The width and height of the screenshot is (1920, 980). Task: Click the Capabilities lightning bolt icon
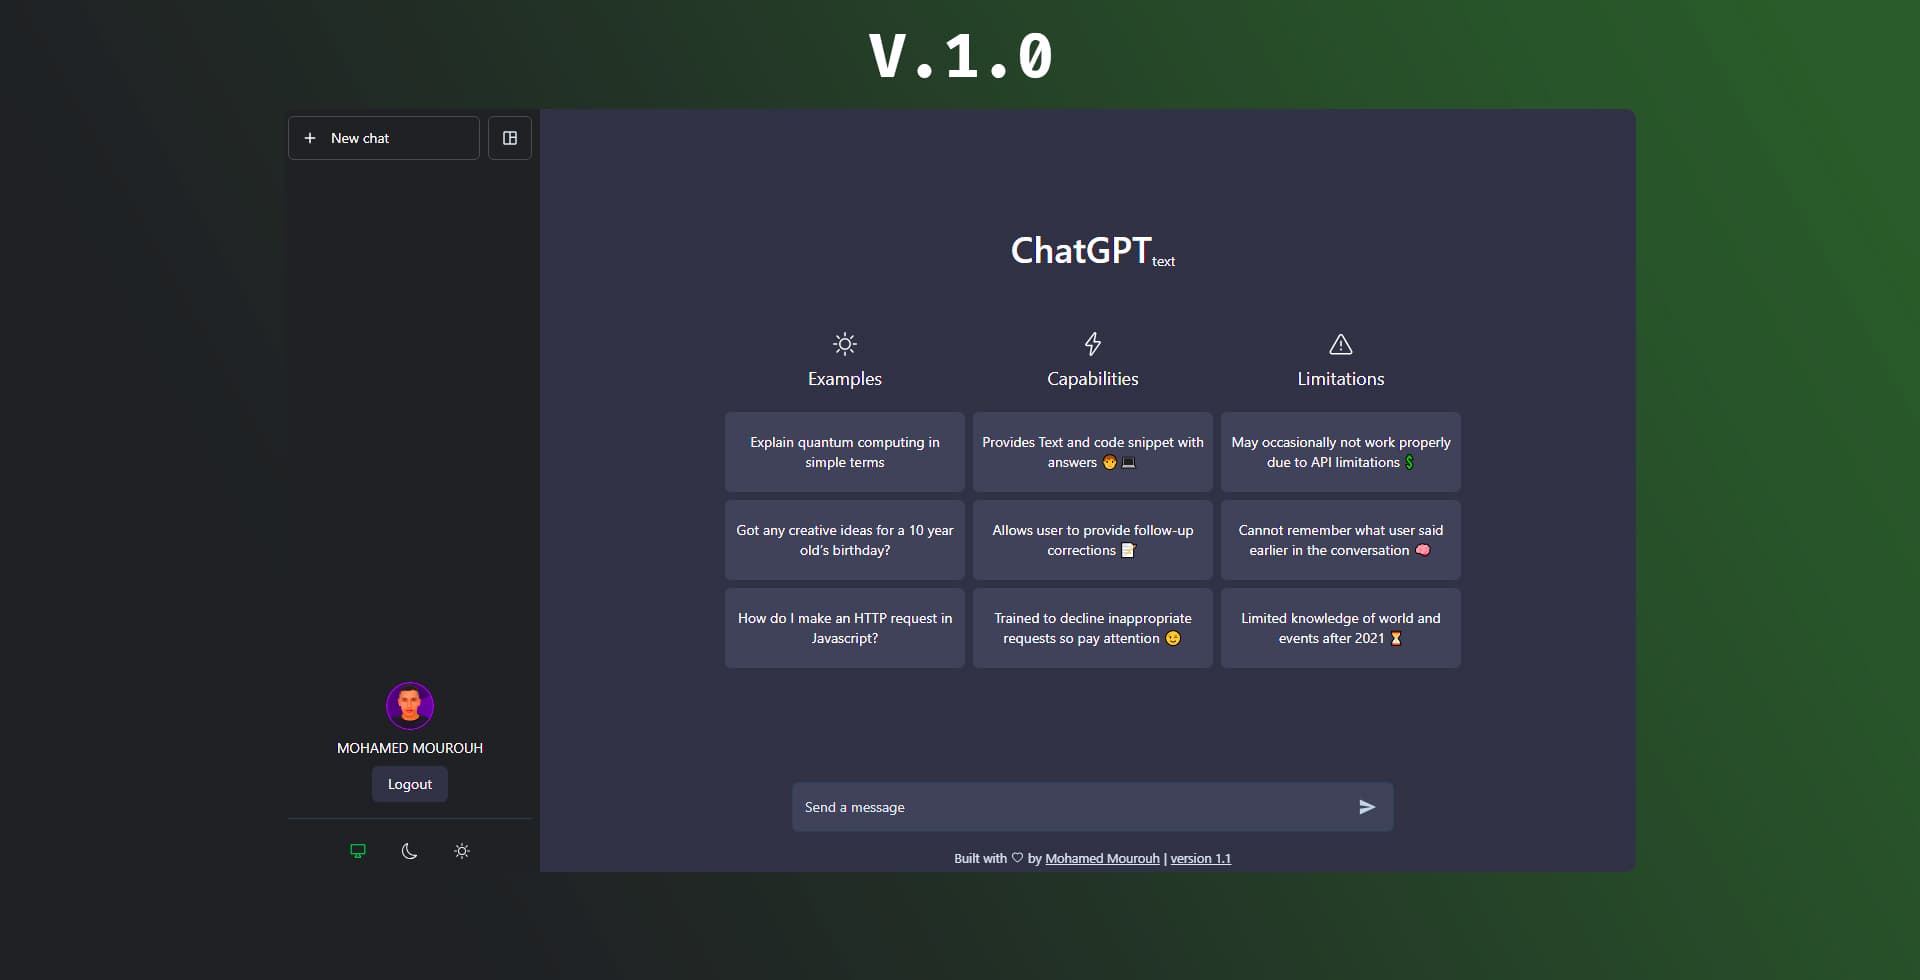coord(1093,344)
